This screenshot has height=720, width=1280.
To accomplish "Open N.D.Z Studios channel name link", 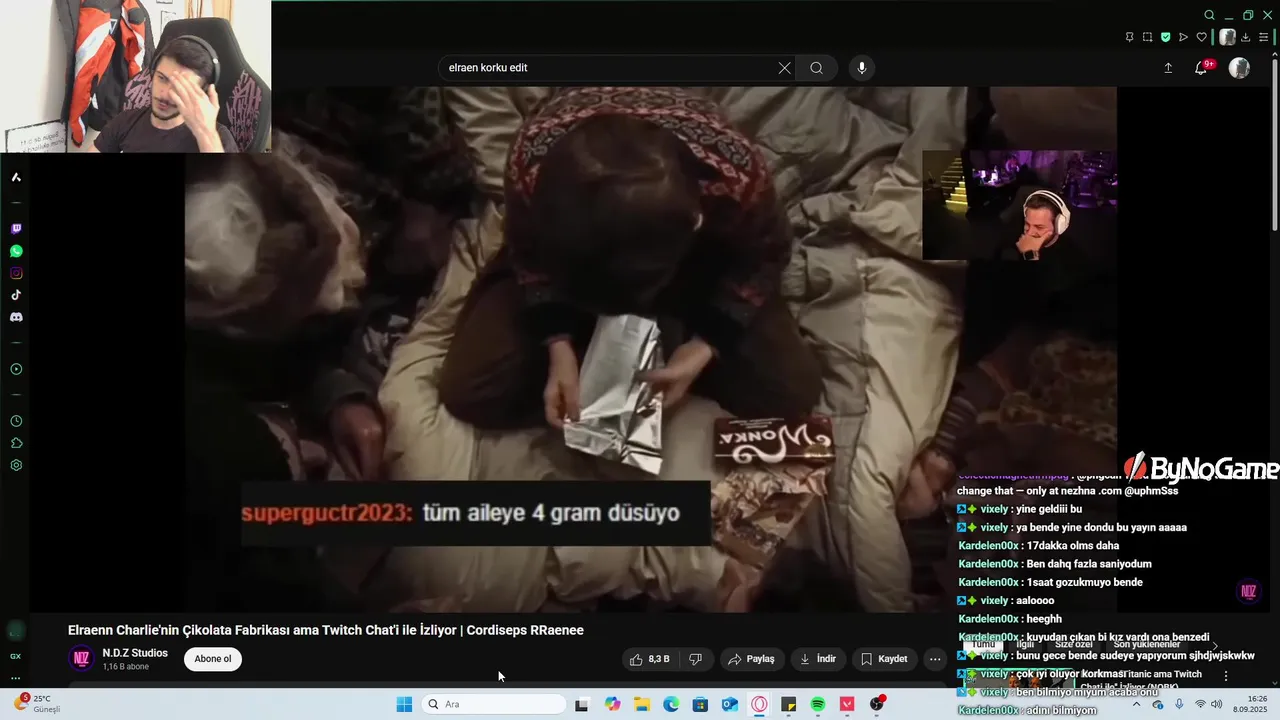I will coord(135,653).
